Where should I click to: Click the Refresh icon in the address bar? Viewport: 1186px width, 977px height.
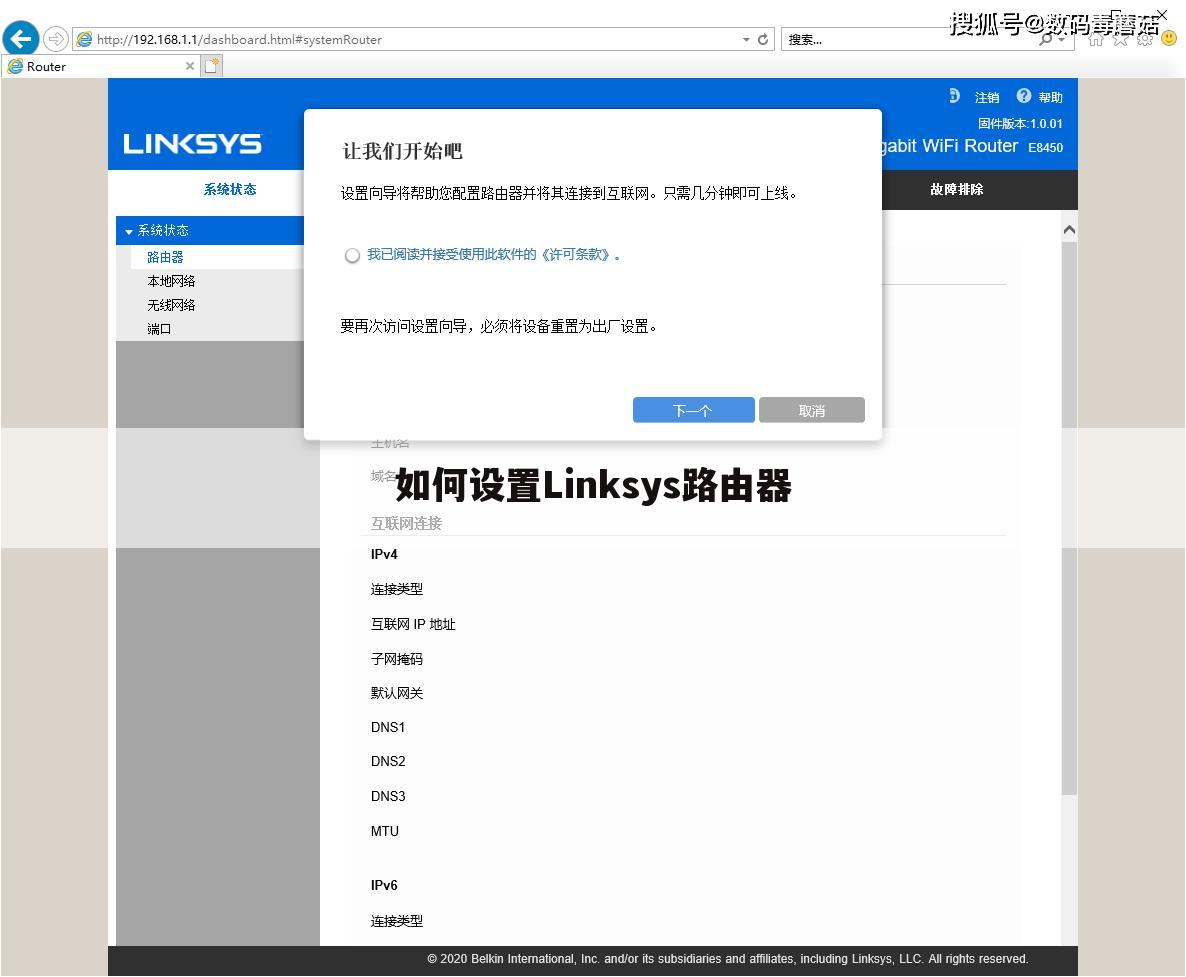pyautogui.click(x=763, y=39)
